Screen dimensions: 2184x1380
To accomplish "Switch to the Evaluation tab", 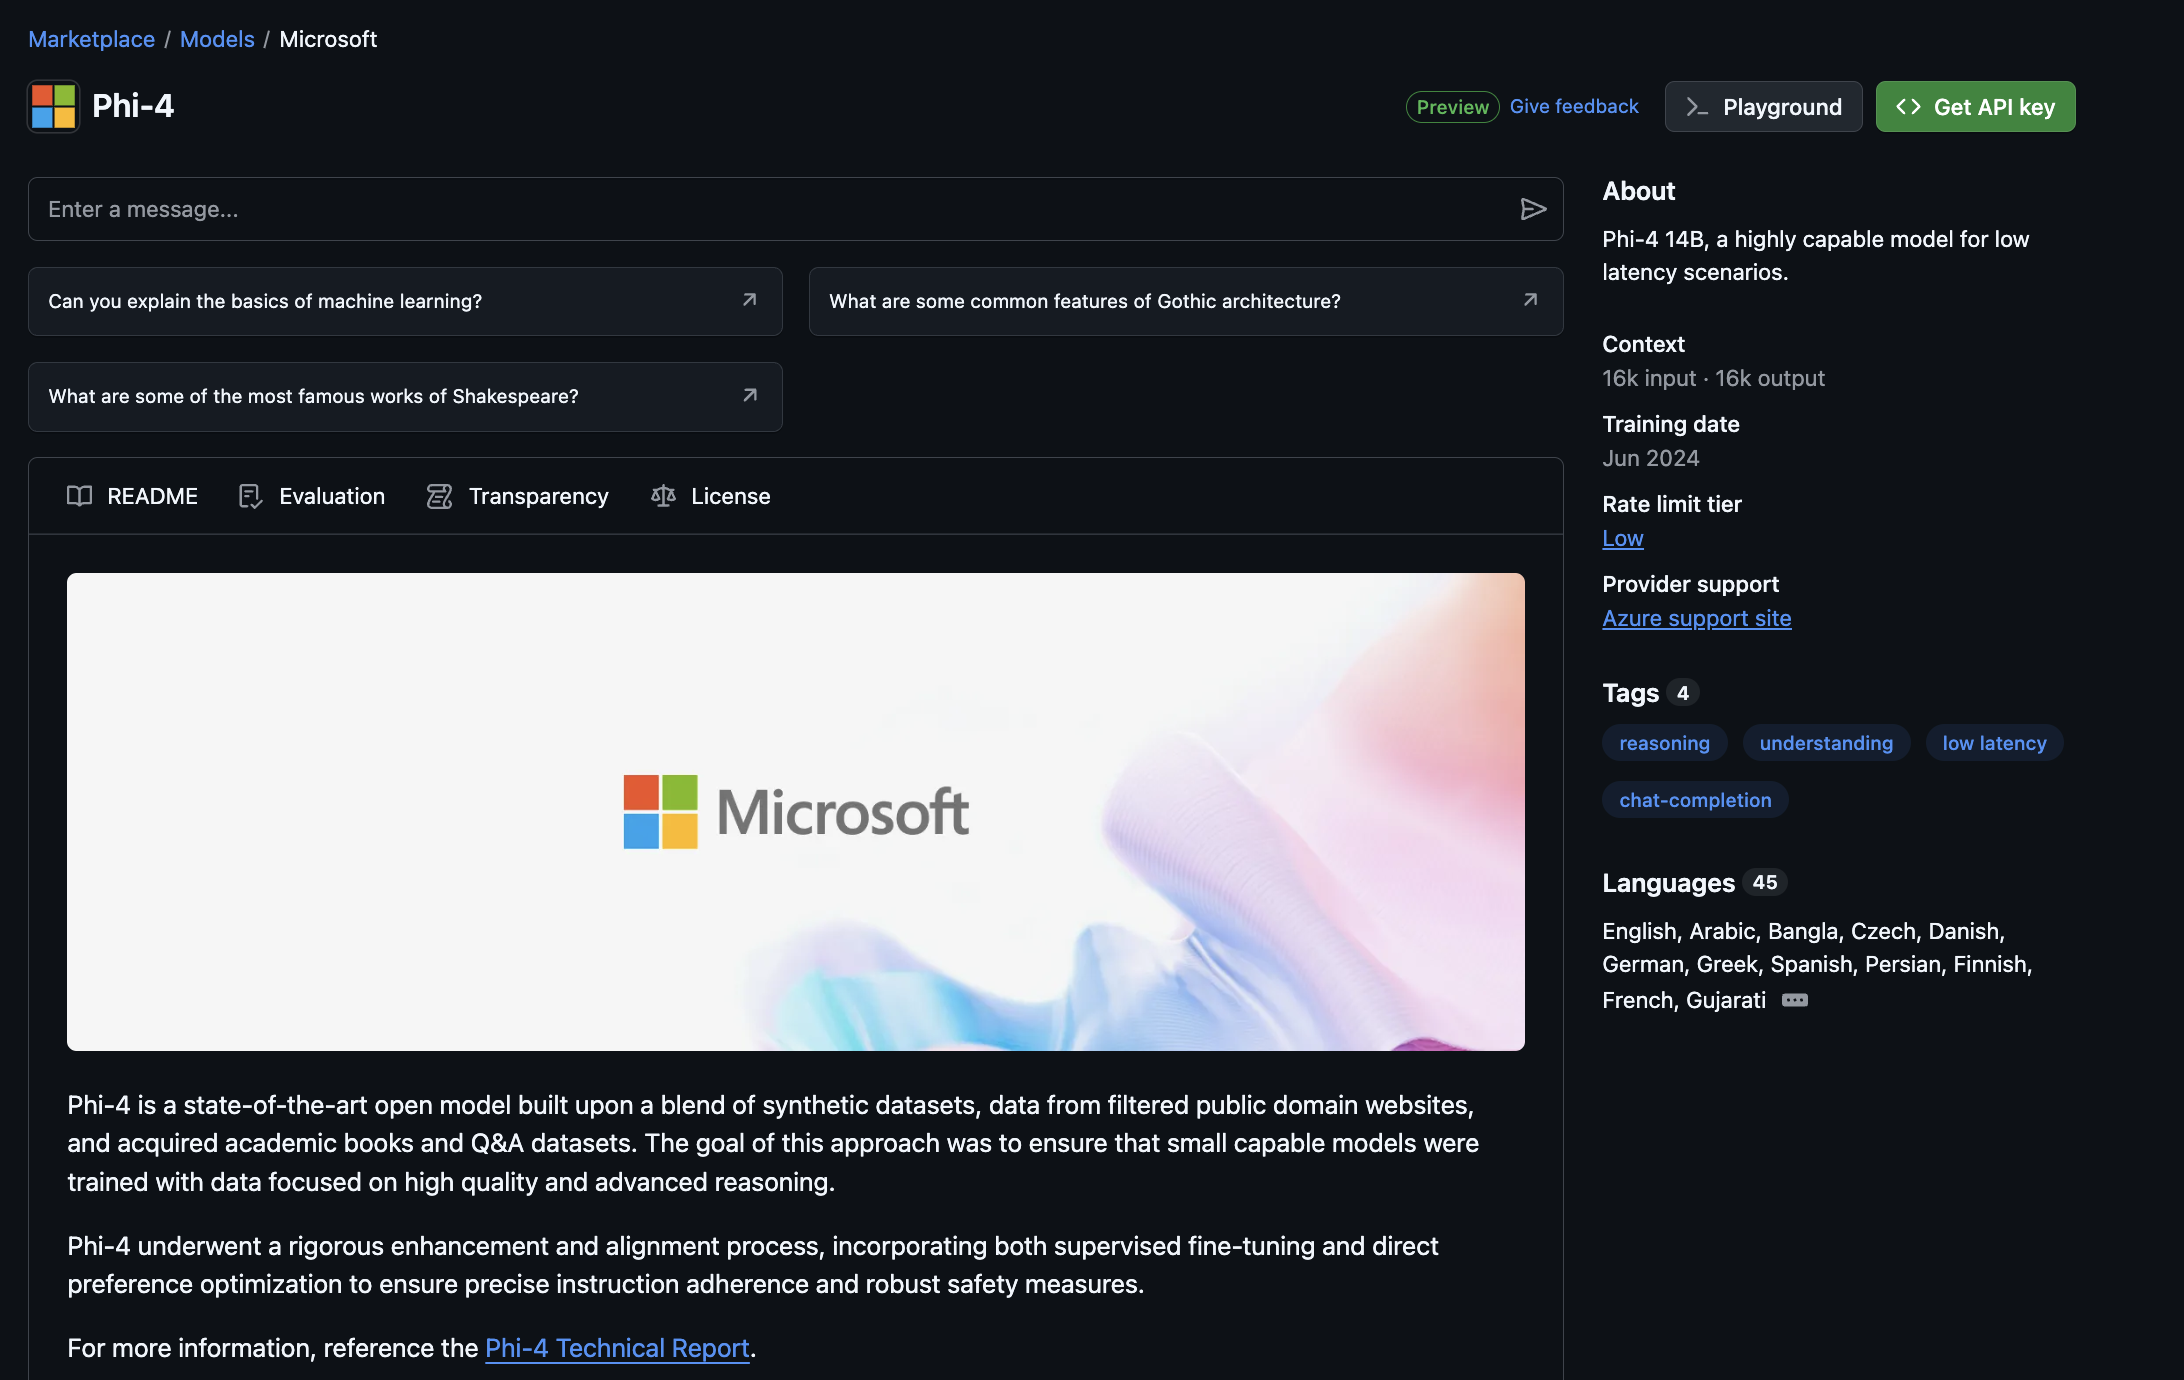I will click(x=312, y=496).
